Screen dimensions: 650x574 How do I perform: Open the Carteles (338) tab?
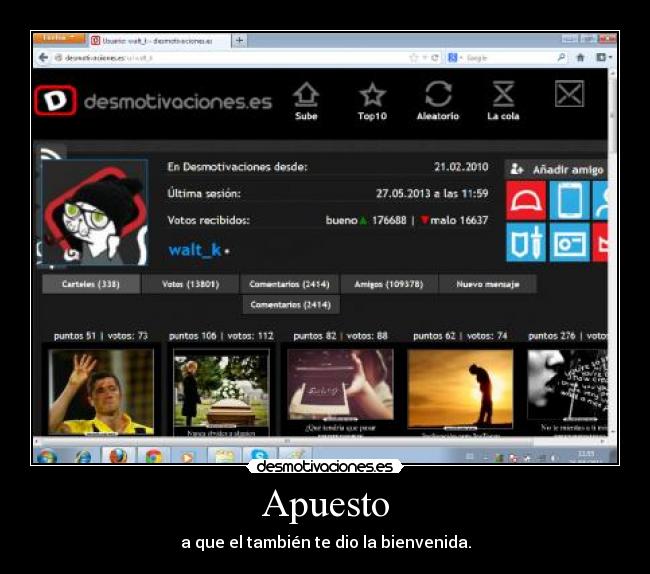[91, 284]
